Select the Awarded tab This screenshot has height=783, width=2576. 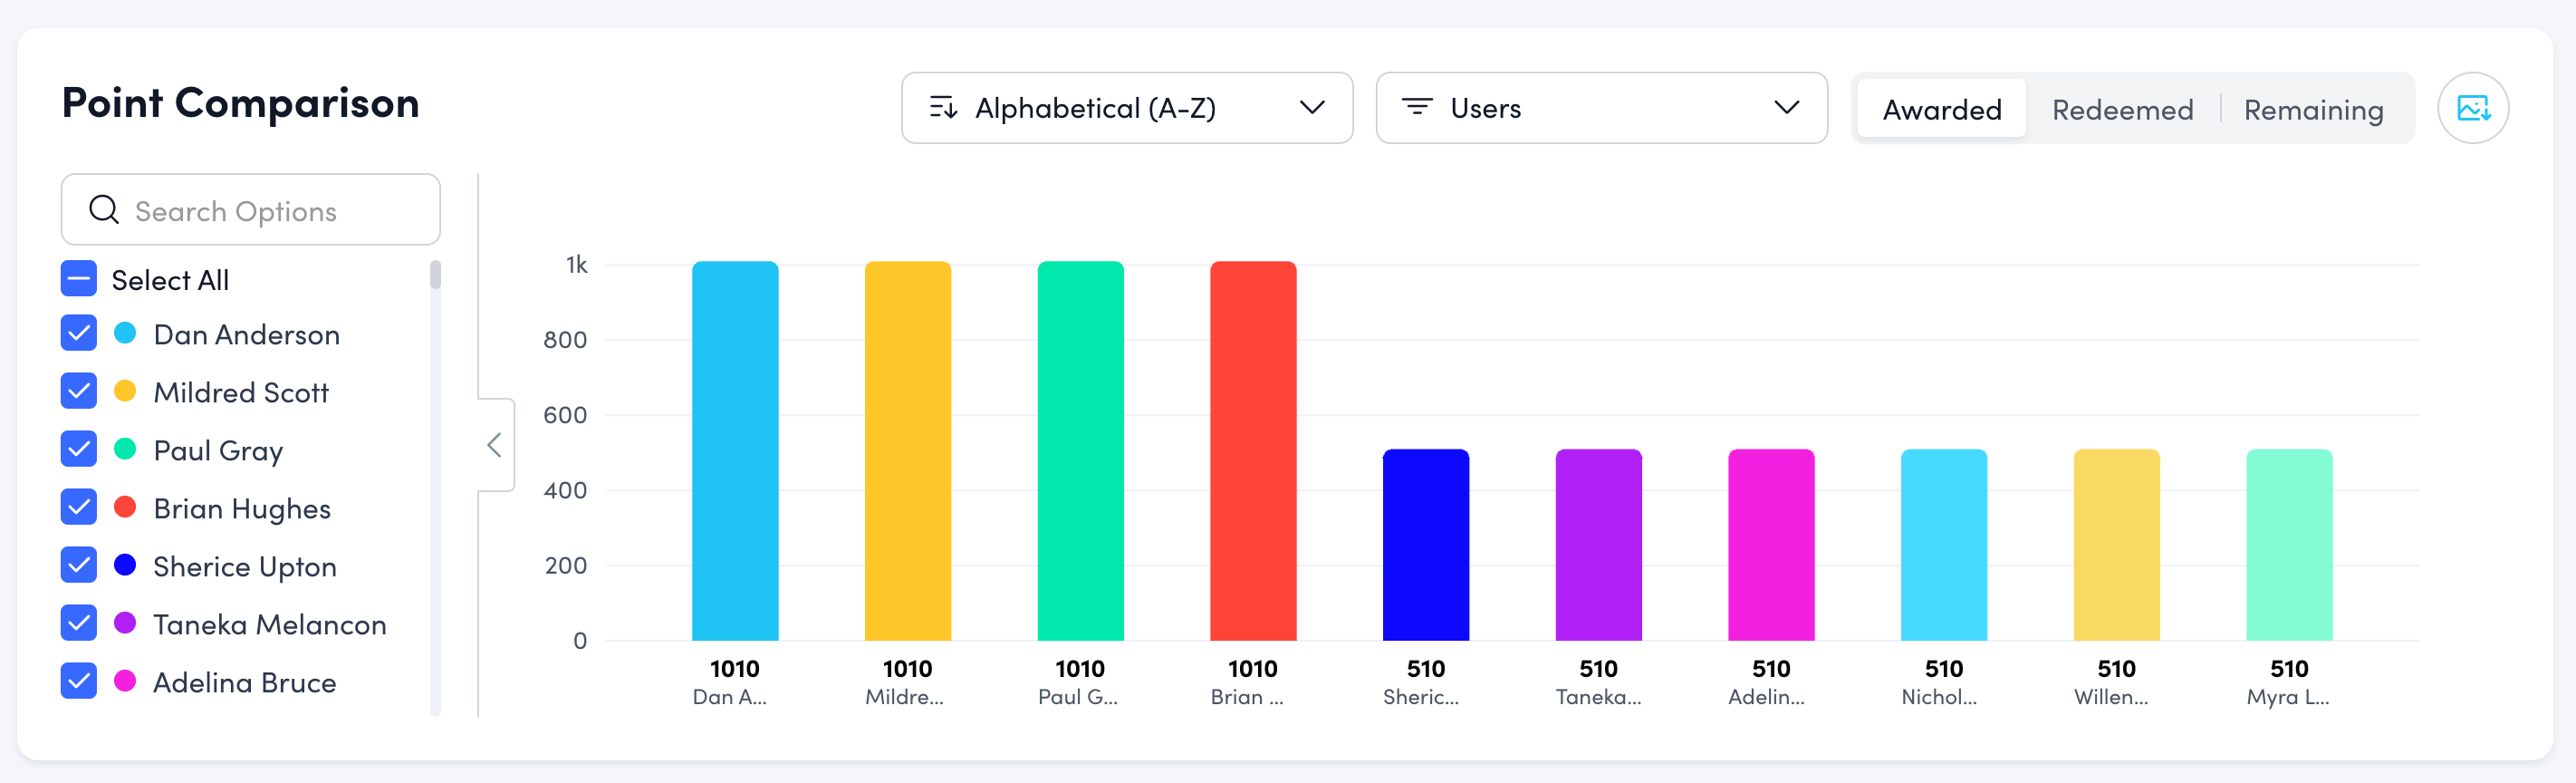coord(1941,109)
